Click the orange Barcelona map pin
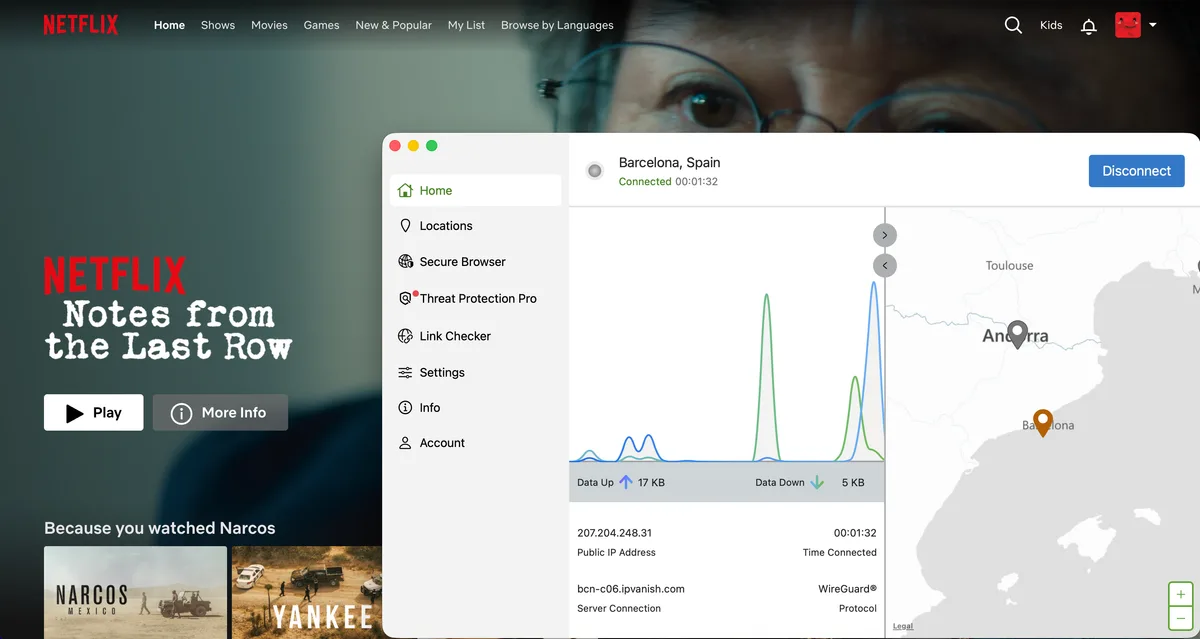 pyautogui.click(x=1043, y=422)
